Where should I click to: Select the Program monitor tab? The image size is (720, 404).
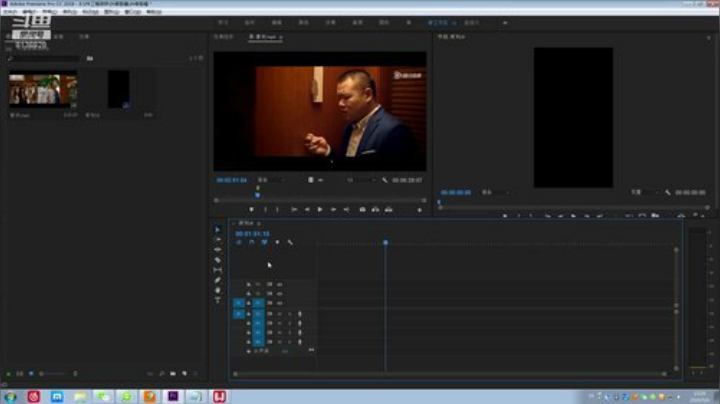pos(451,37)
